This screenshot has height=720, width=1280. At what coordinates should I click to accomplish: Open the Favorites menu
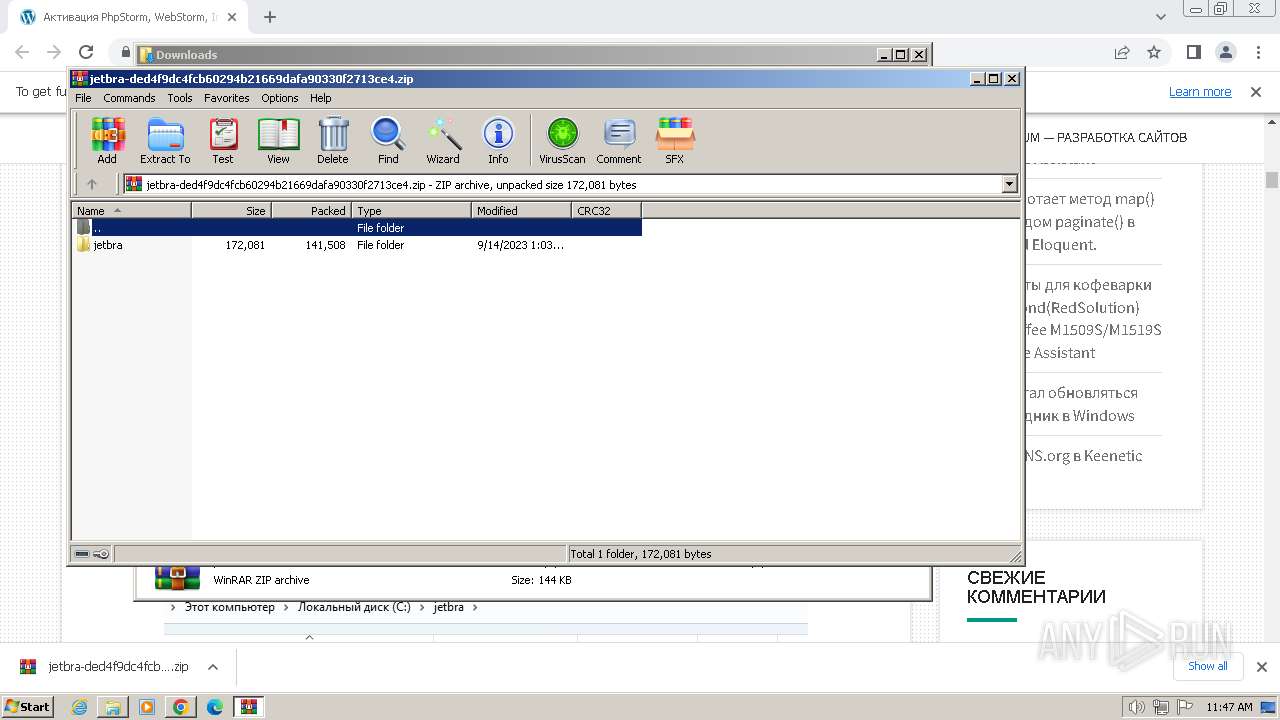tap(227, 98)
